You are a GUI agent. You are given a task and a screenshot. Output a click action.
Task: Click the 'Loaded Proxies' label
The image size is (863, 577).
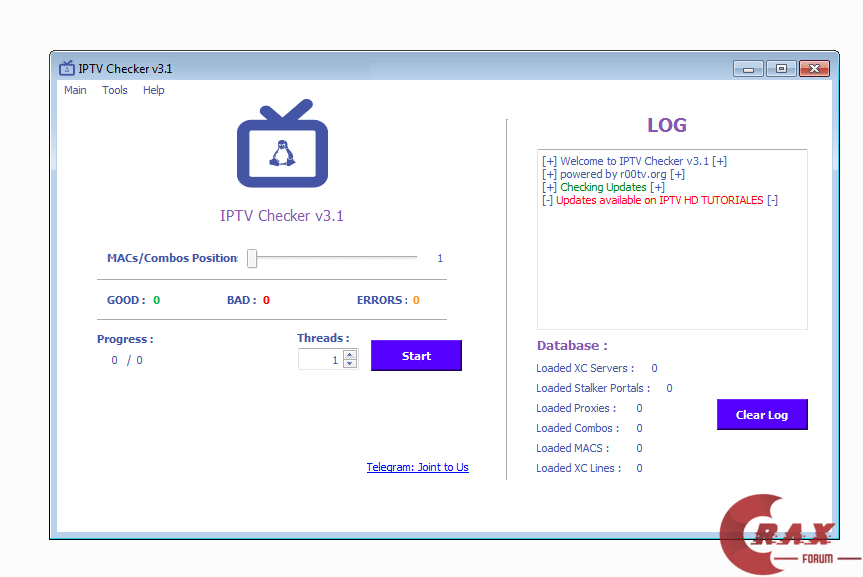pos(576,408)
